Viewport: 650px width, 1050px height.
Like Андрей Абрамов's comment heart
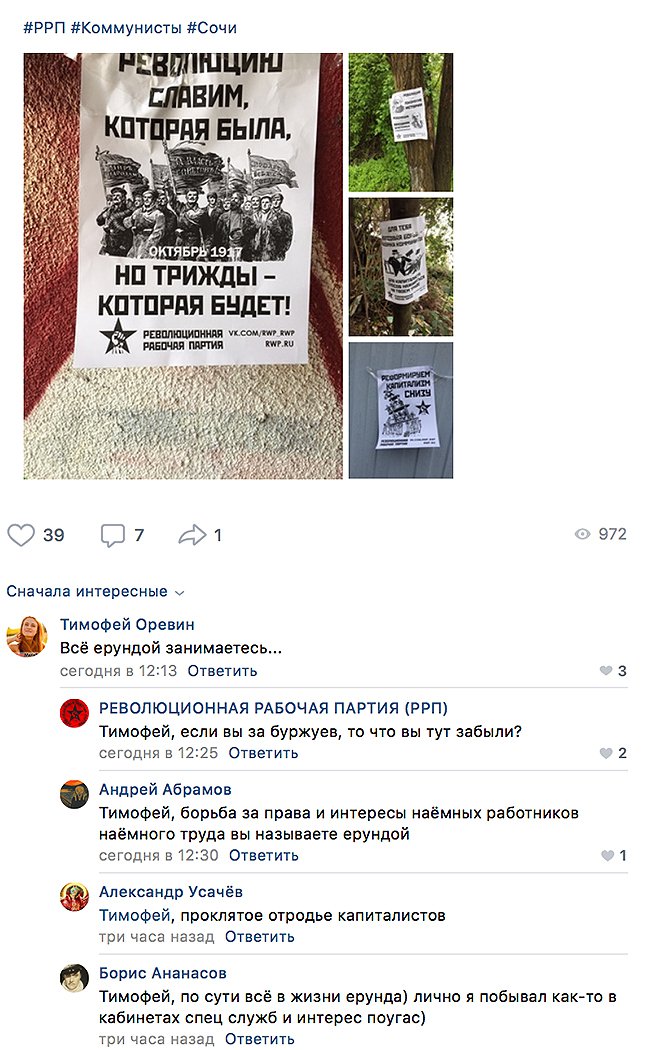(x=607, y=856)
